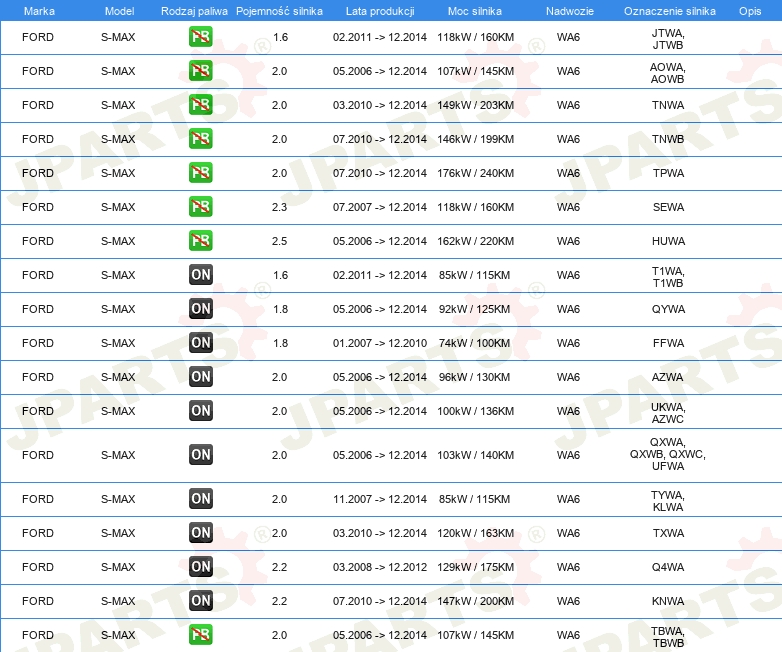
Task: Click the 96kW / 130KM power cell
Action: [x=474, y=377]
